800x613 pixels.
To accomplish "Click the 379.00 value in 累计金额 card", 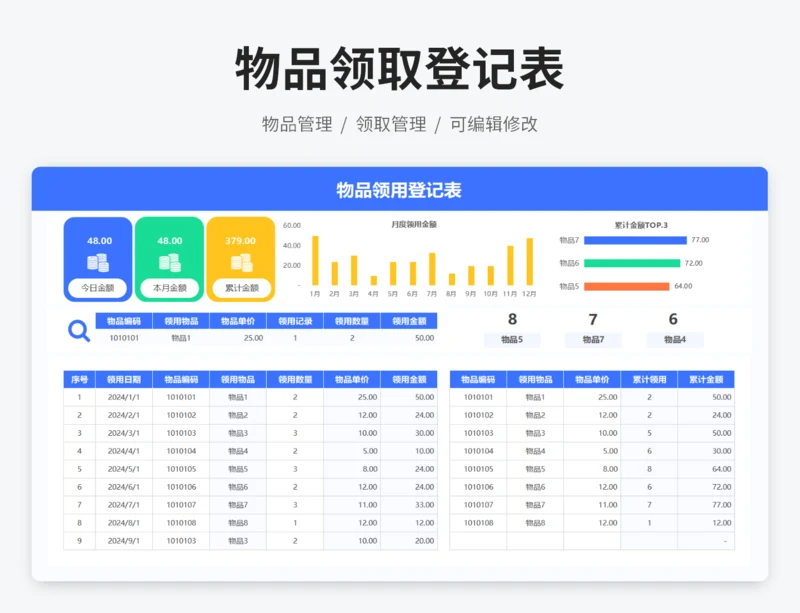I will coord(240,241).
